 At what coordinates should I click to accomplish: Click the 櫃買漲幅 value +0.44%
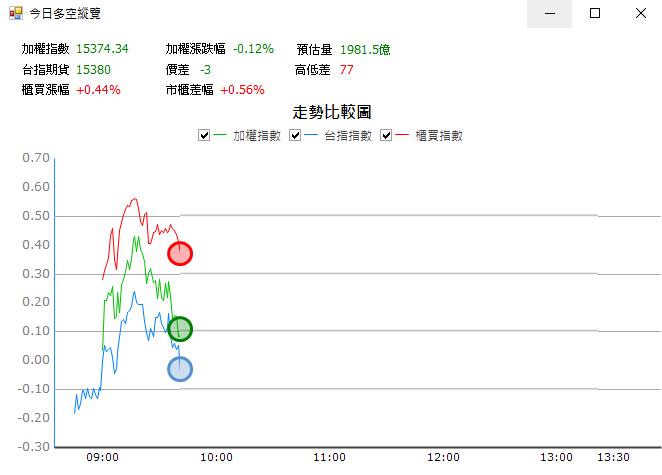point(98,90)
